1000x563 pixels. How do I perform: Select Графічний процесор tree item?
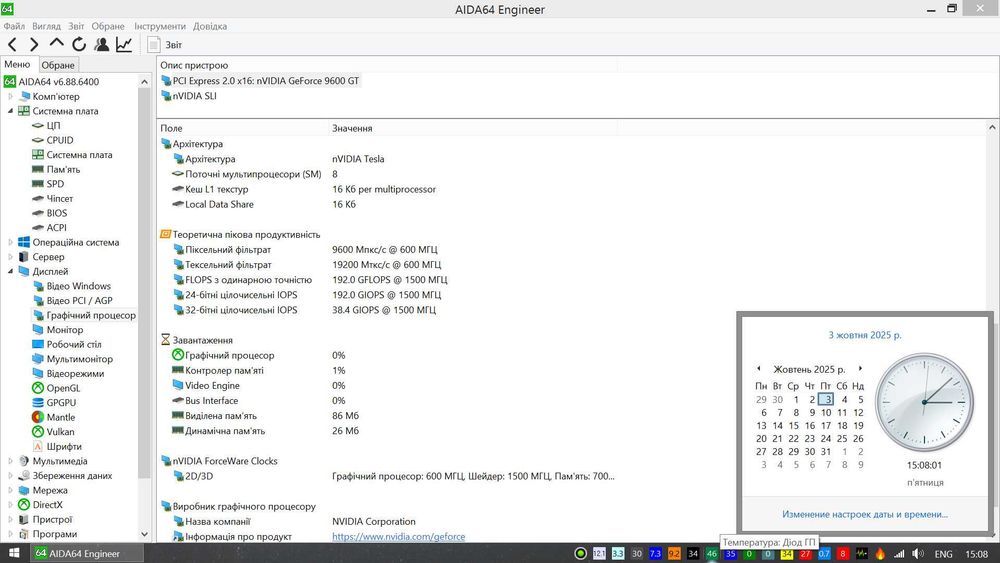(x=91, y=315)
